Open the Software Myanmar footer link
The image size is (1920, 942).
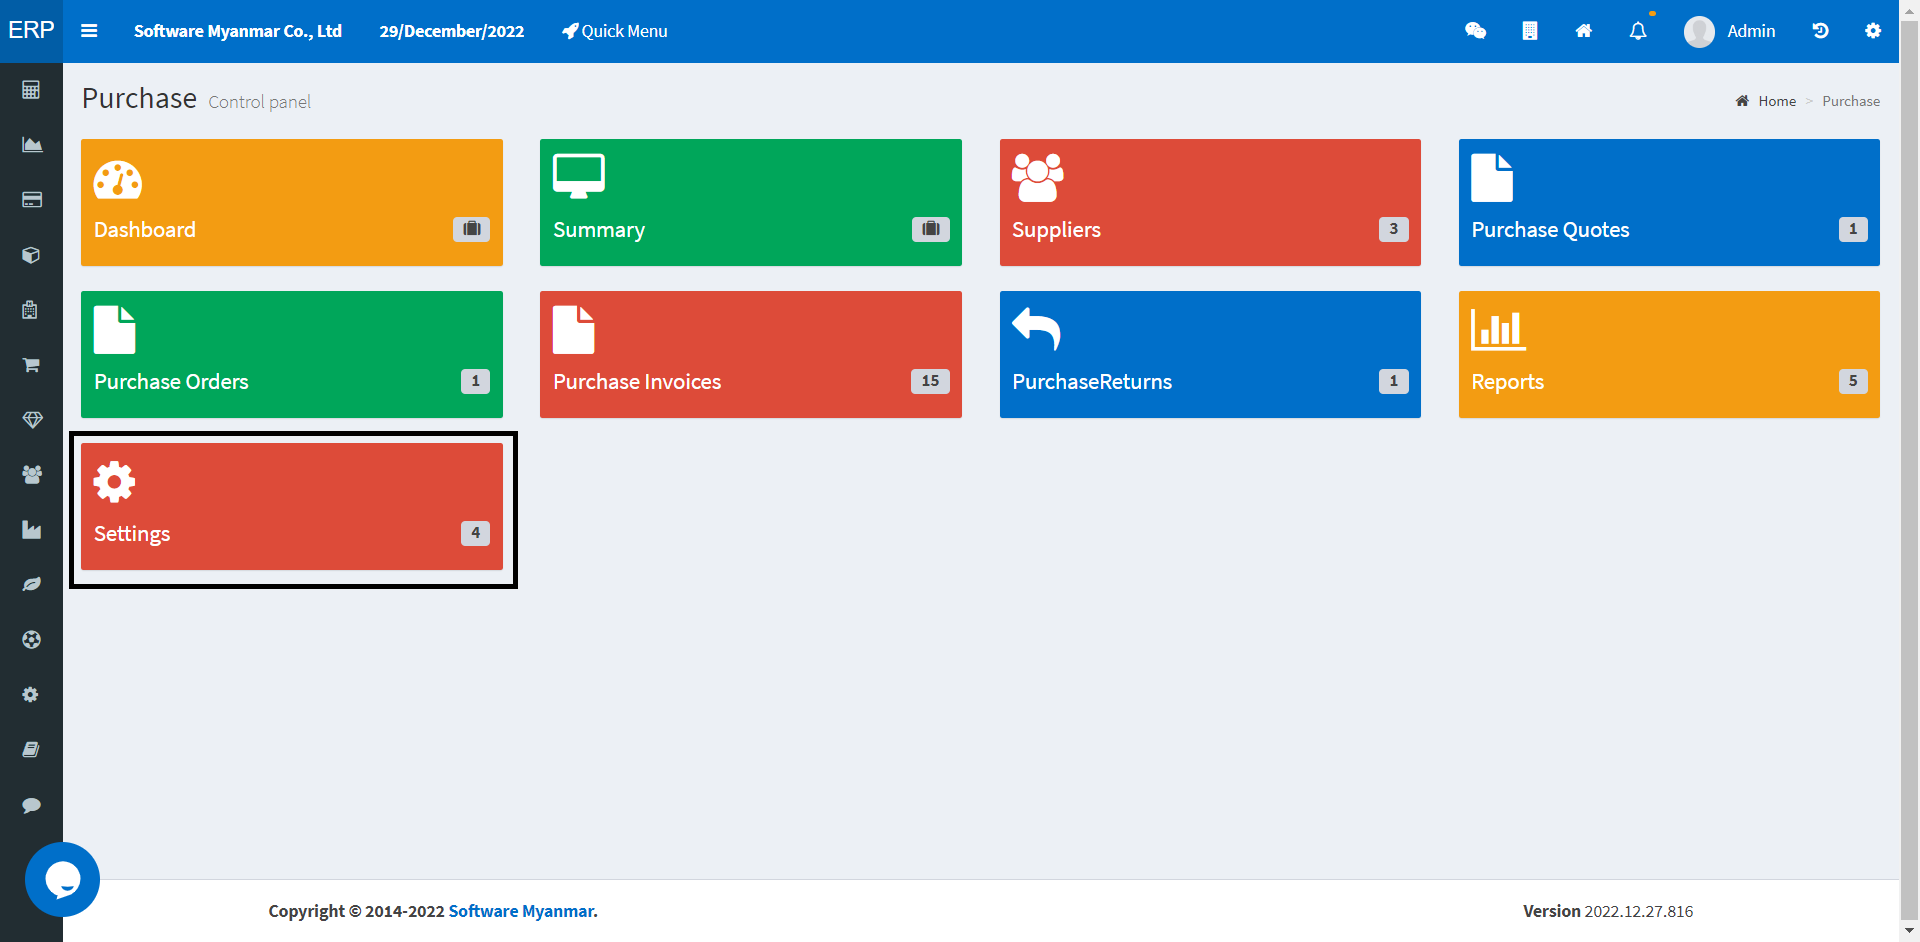522,911
